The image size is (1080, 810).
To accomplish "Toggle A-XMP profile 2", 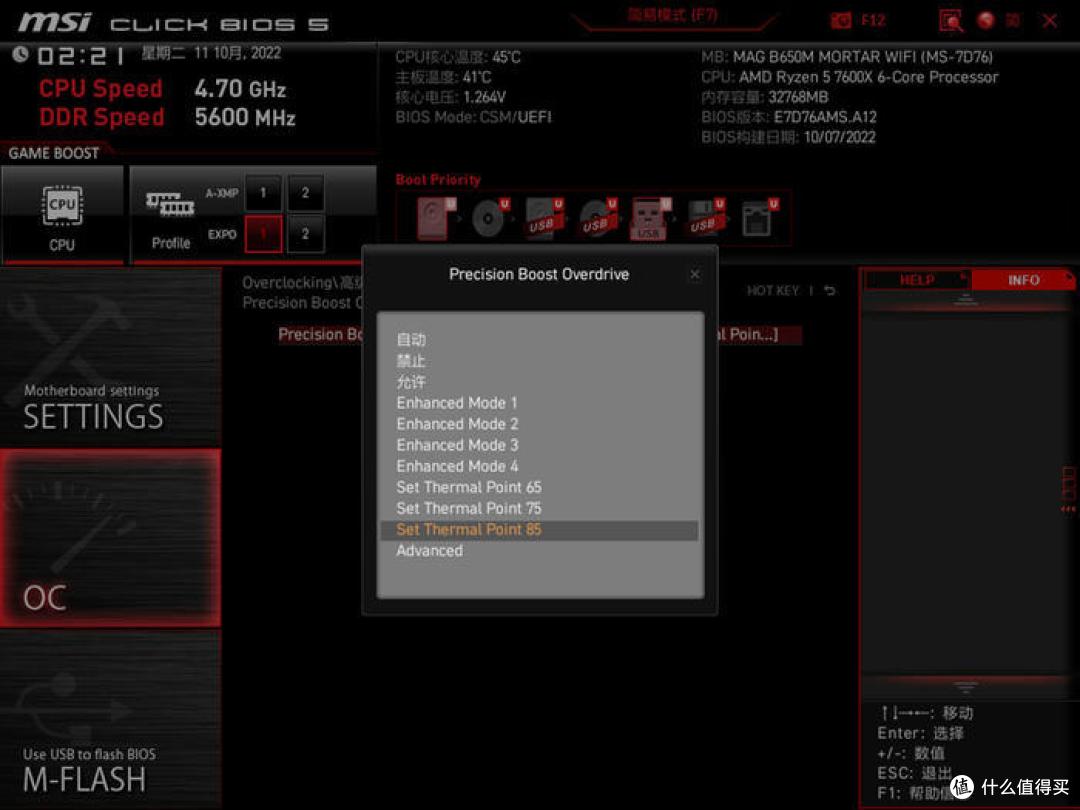I will click(305, 193).
